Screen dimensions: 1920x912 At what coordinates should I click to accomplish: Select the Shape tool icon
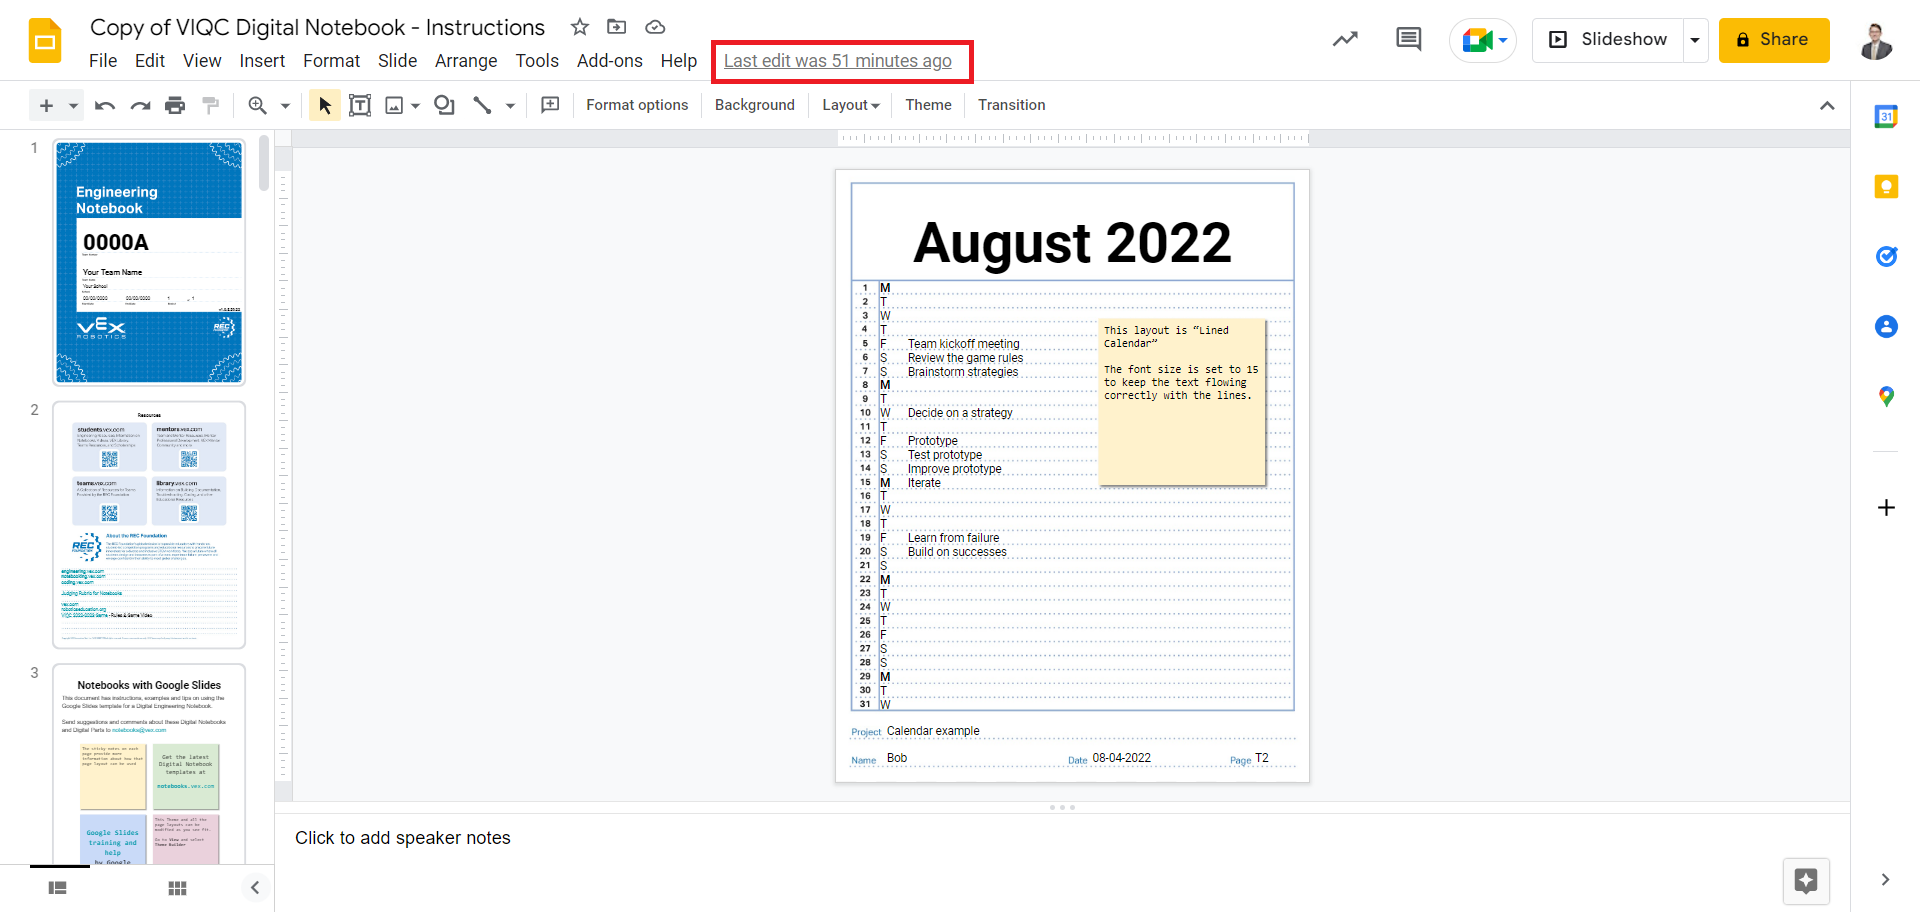(x=444, y=105)
